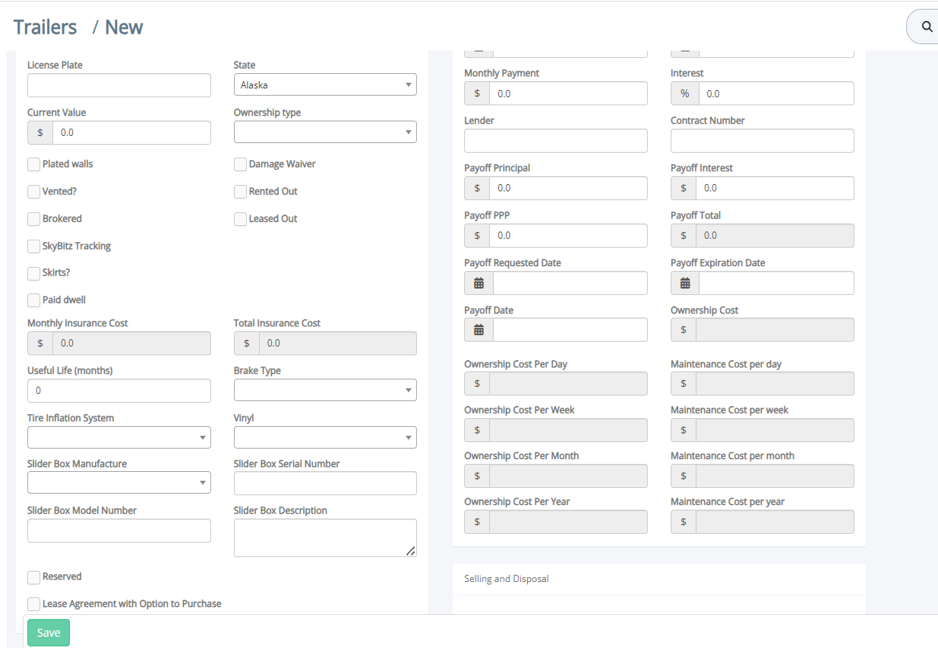Screen dimensions: 938x648
Task: Enable the Plated walls checkbox
Action: (x=34, y=164)
